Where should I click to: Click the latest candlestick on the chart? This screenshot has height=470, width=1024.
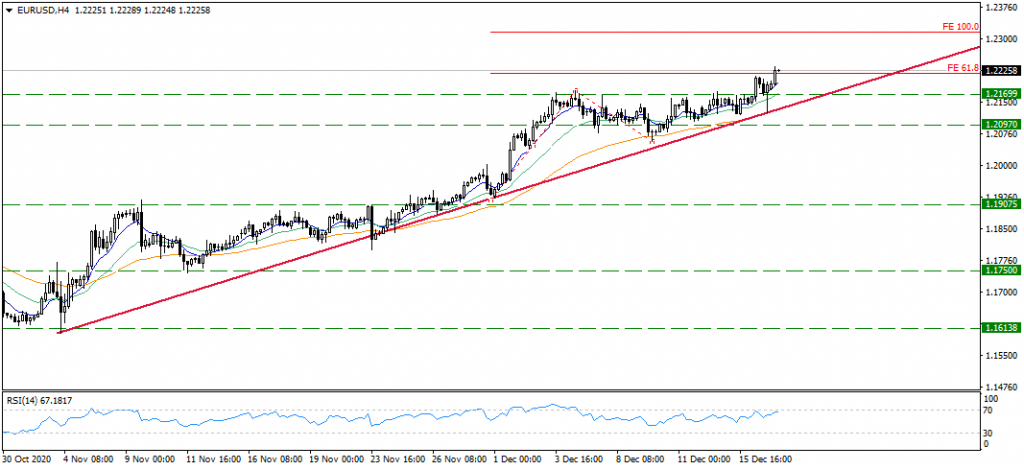pyautogui.click(x=777, y=76)
